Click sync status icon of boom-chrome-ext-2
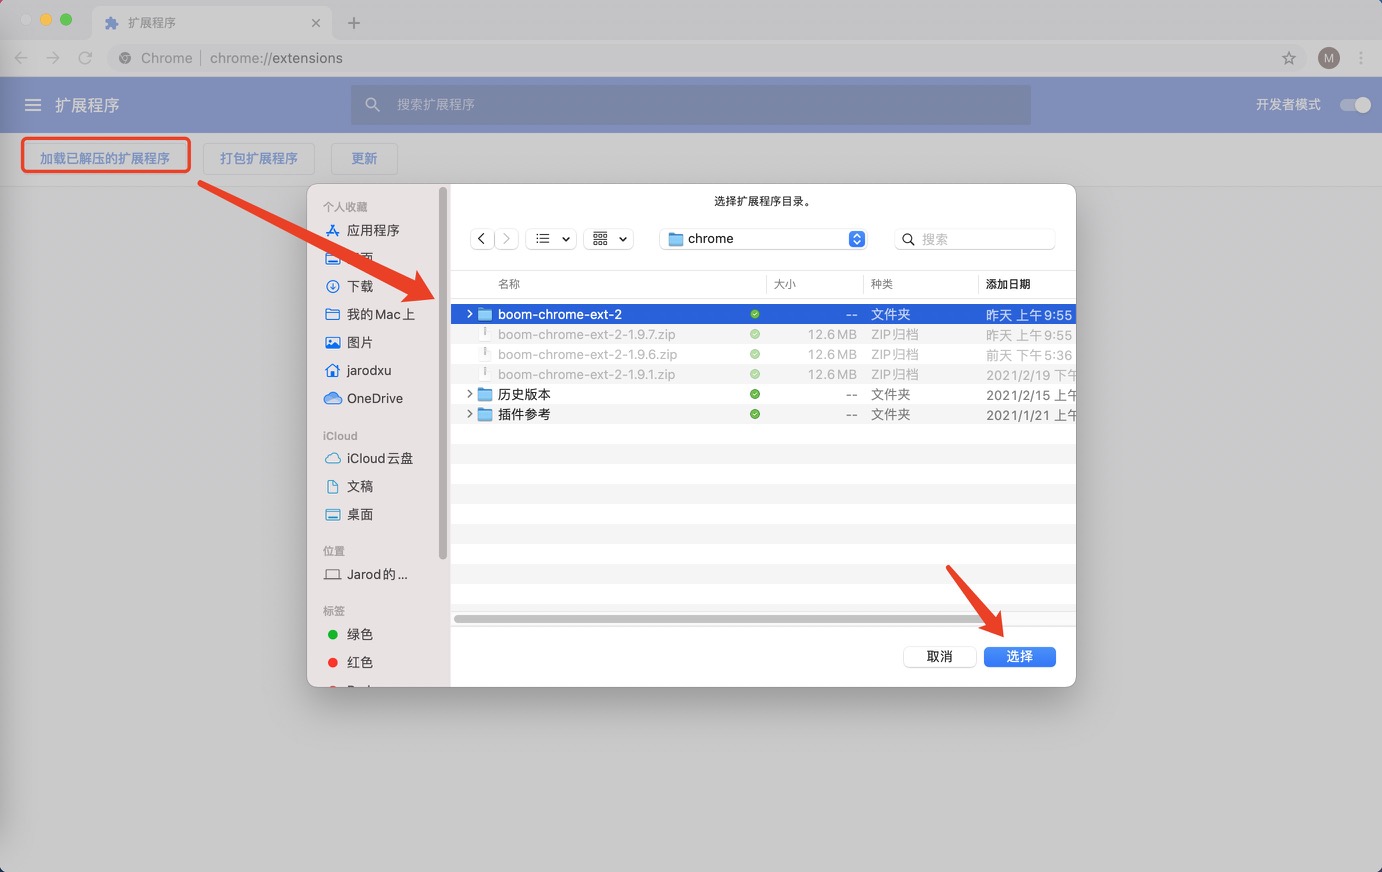 (755, 314)
